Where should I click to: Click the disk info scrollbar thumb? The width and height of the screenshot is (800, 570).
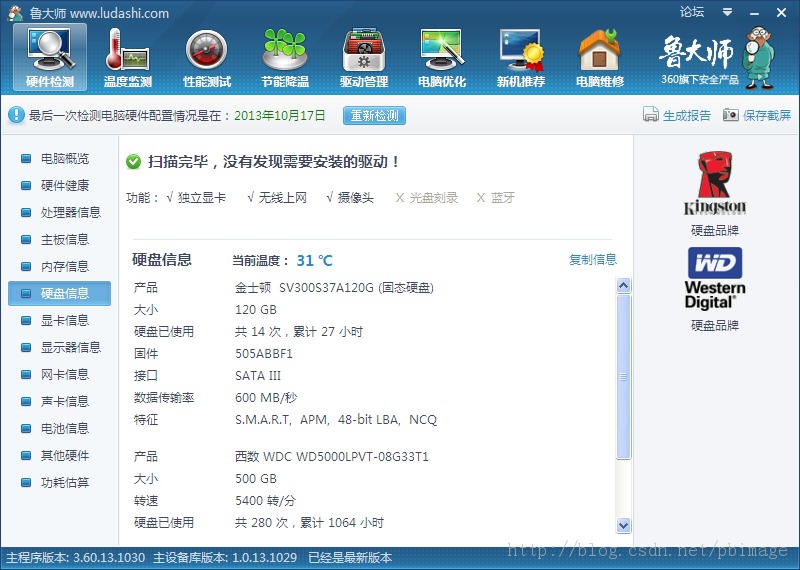(x=623, y=377)
